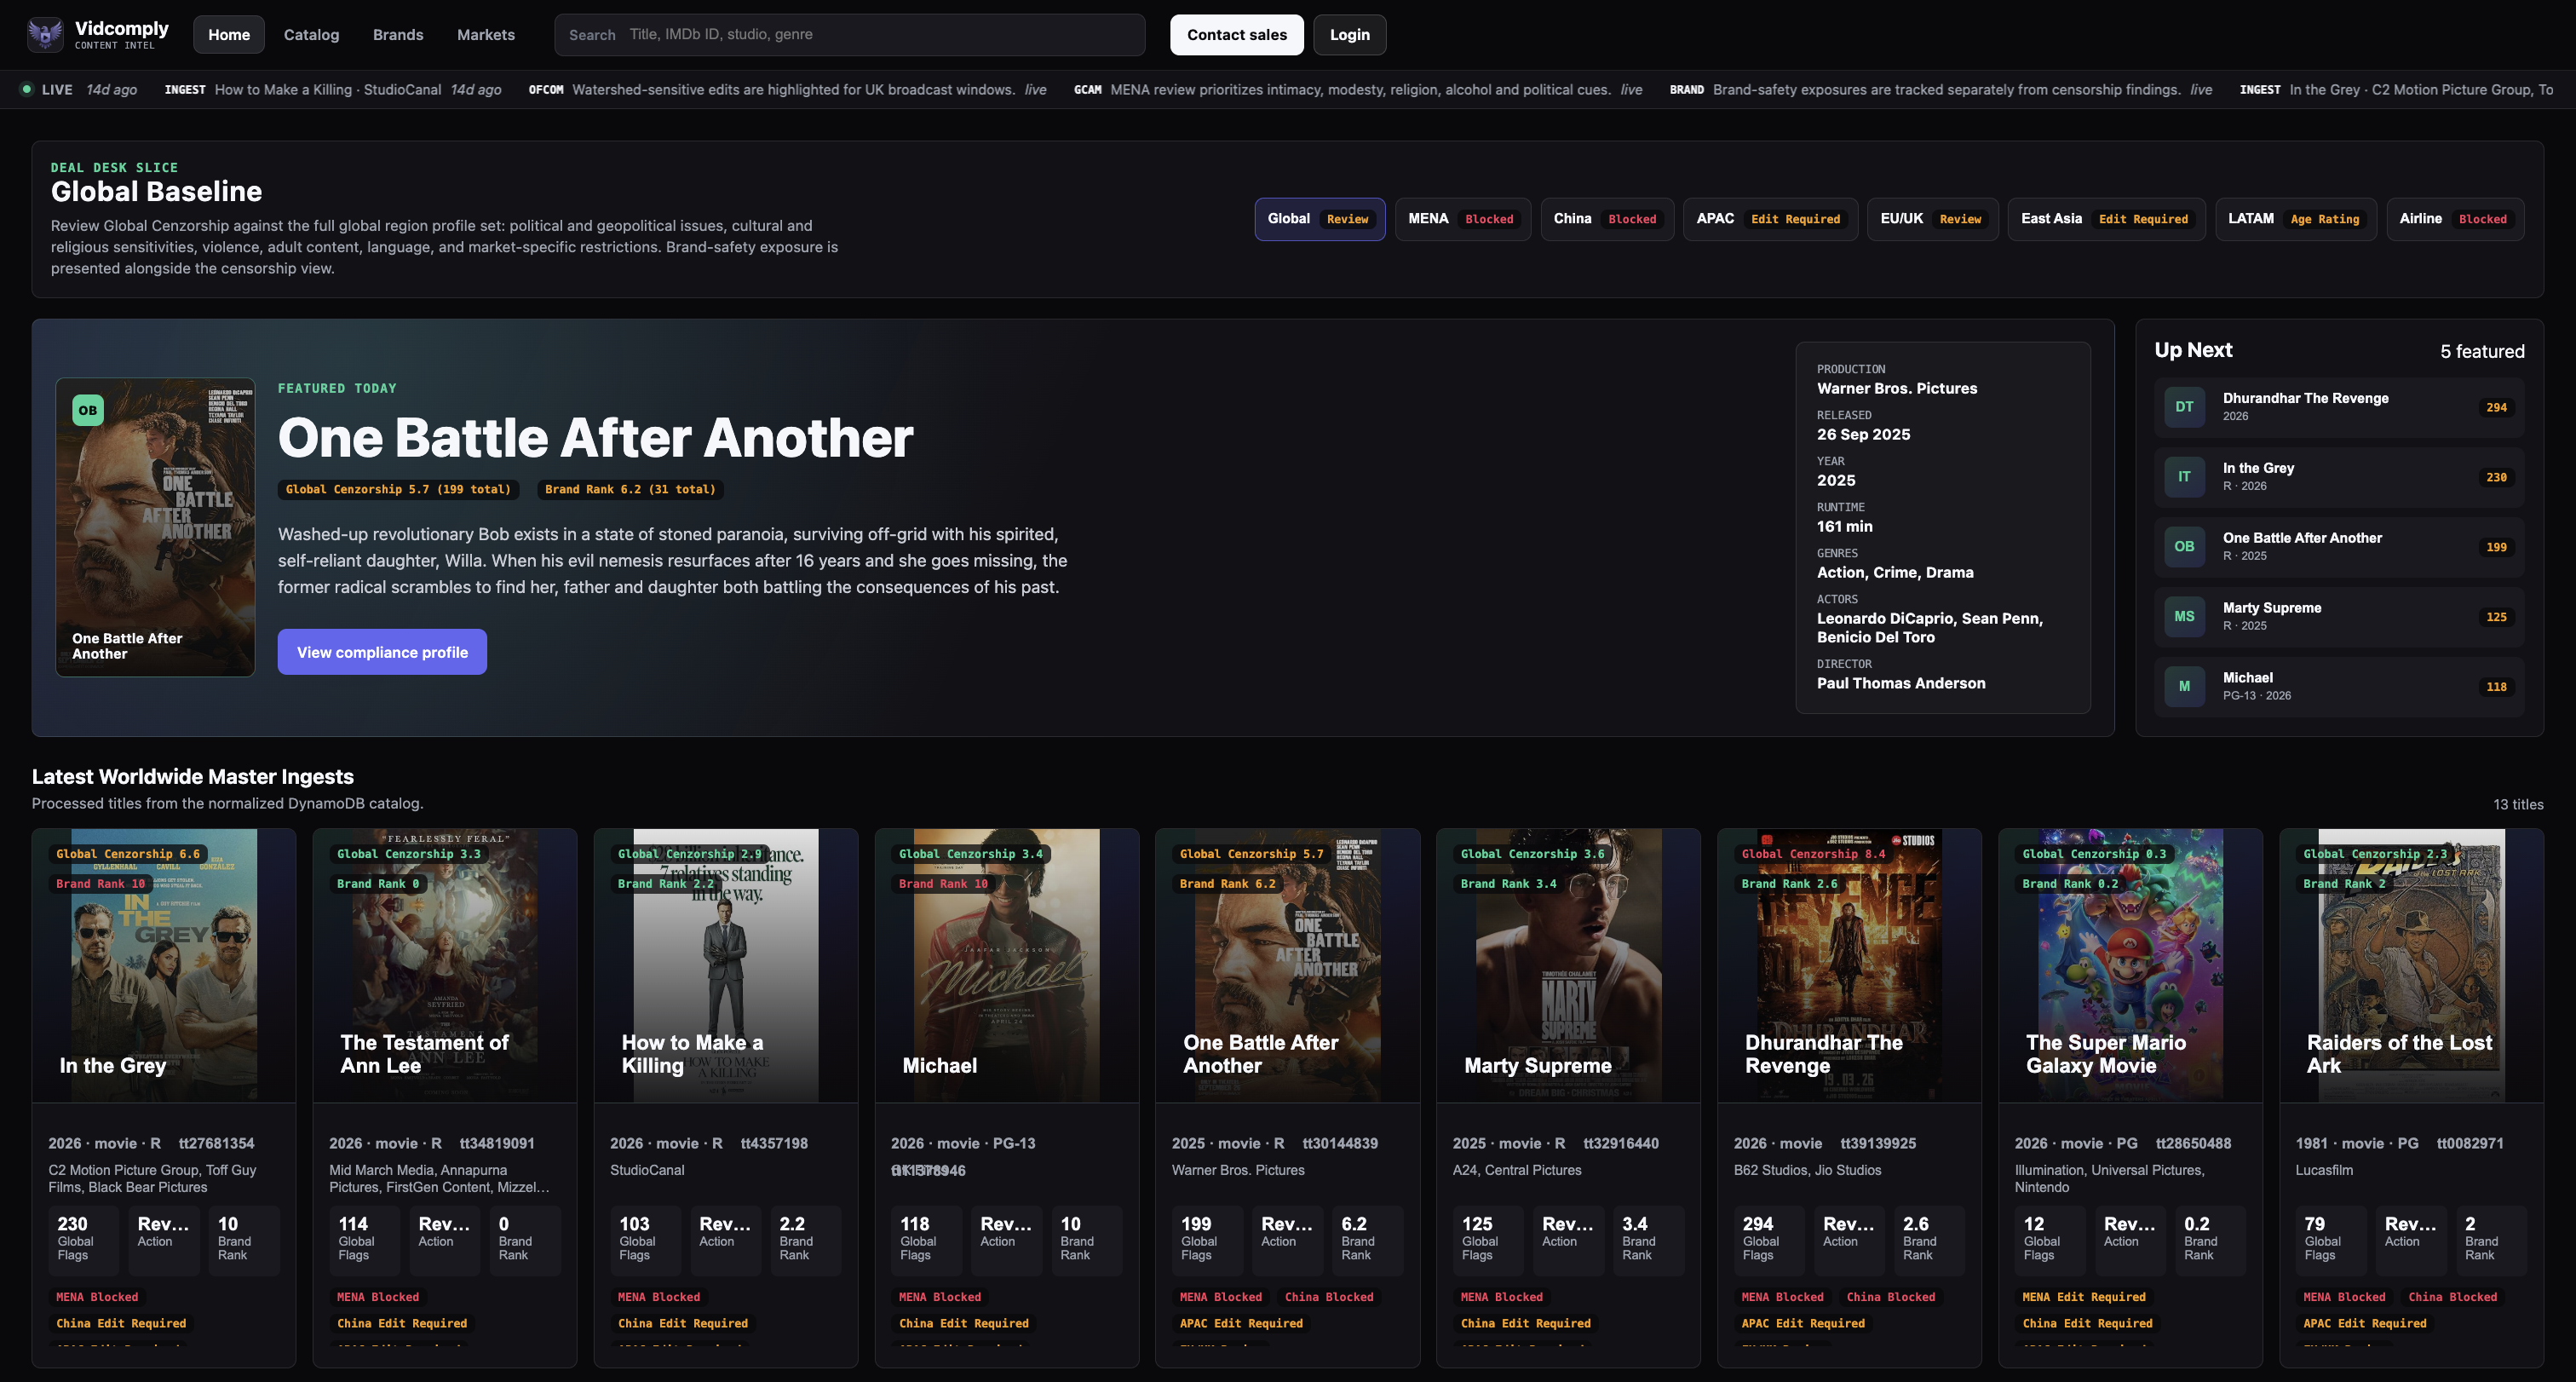Switch to the MENA Blocked region
This screenshot has width=2576, height=1382.
1462,219
